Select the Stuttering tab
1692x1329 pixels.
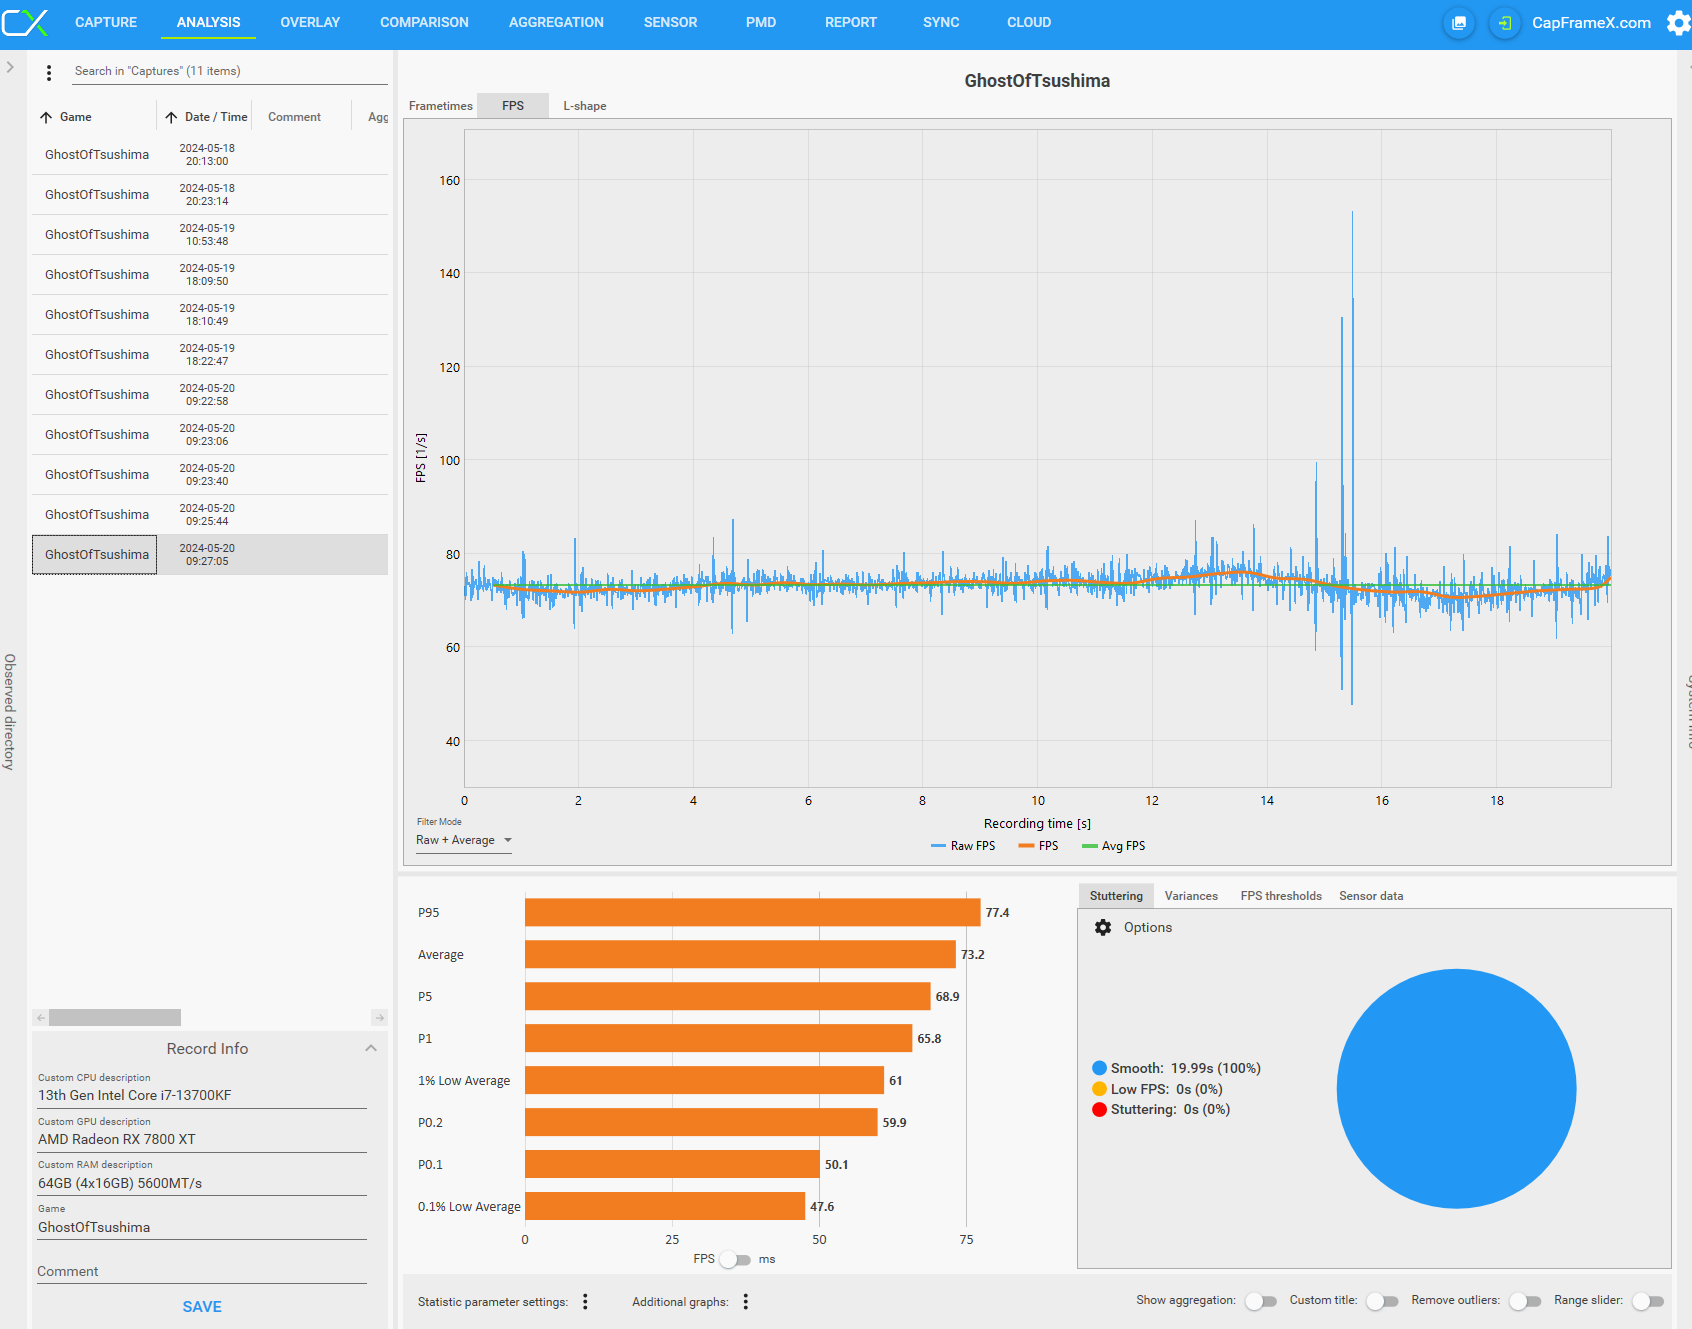click(x=1116, y=896)
